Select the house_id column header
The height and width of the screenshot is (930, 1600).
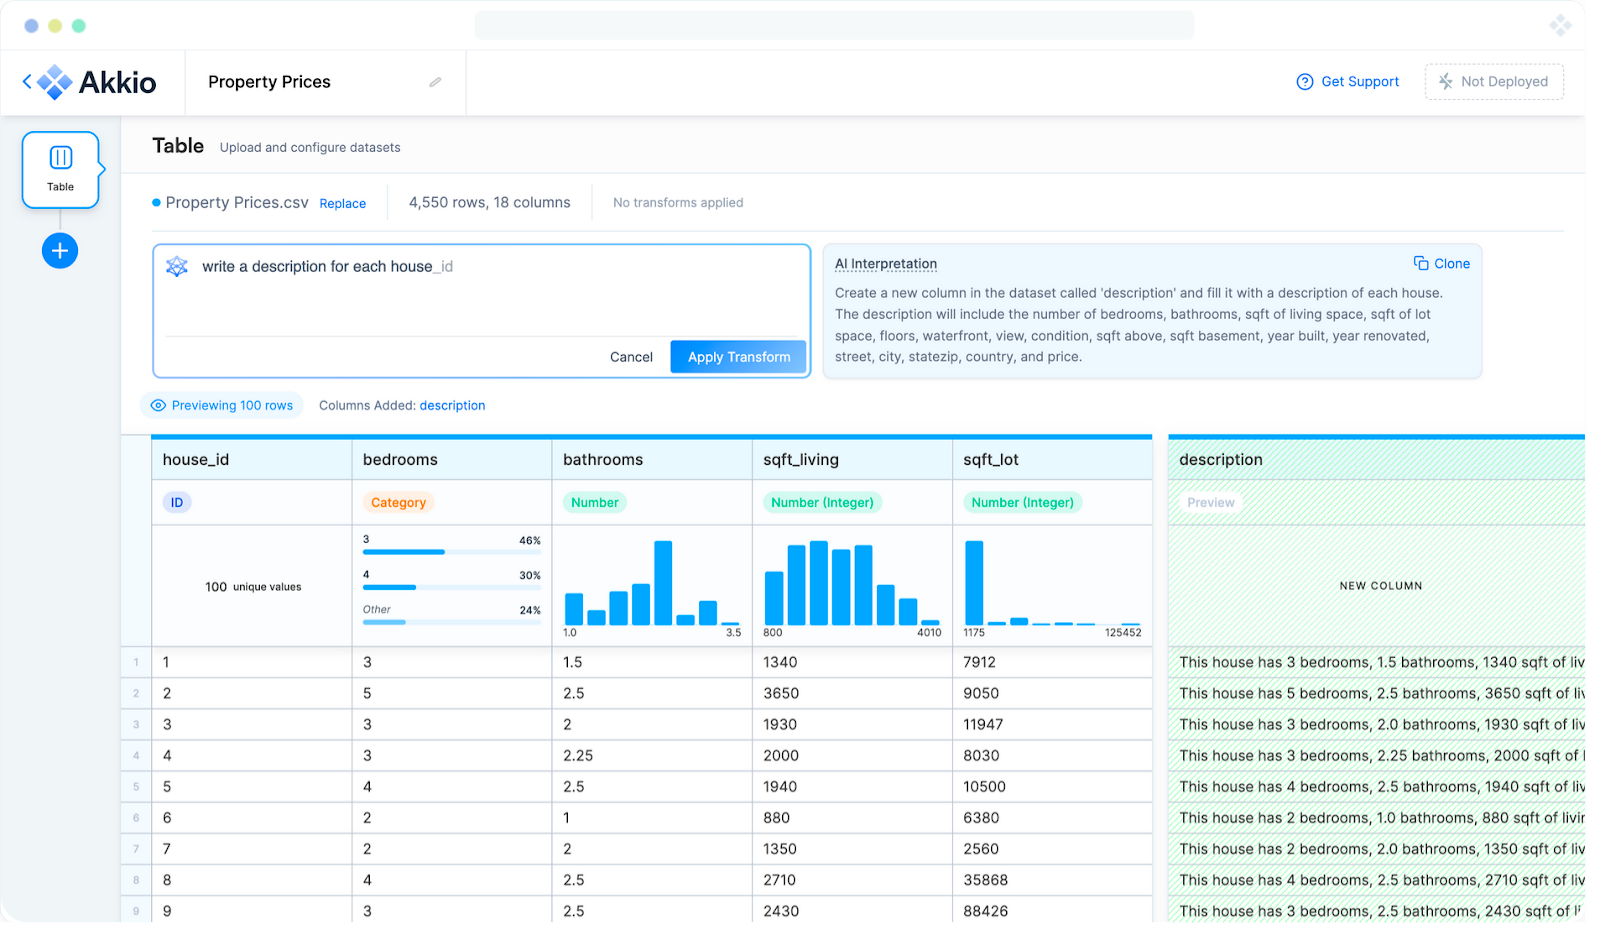pyautogui.click(x=251, y=459)
